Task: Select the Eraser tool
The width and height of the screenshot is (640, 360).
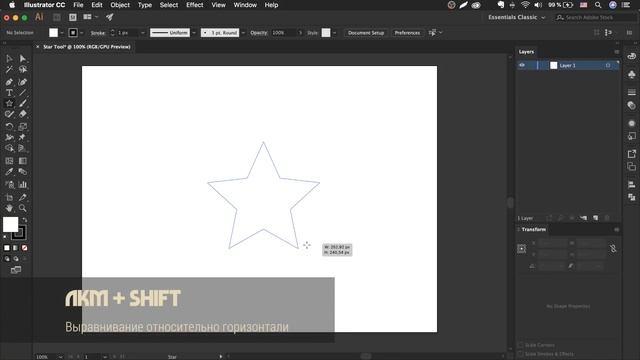Action: (22, 114)
